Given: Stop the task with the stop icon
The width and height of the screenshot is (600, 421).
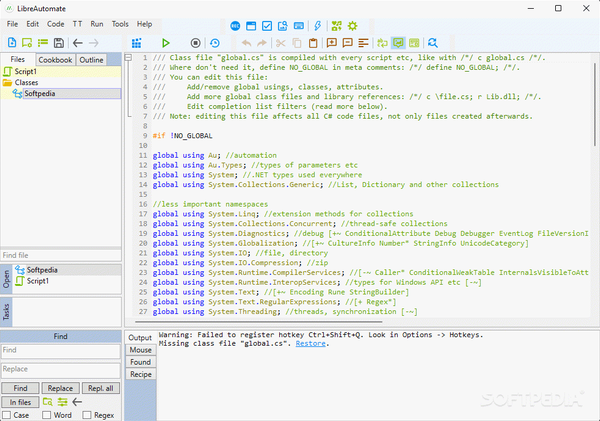Looking at the screenshot, I should (x=195, y=43).
